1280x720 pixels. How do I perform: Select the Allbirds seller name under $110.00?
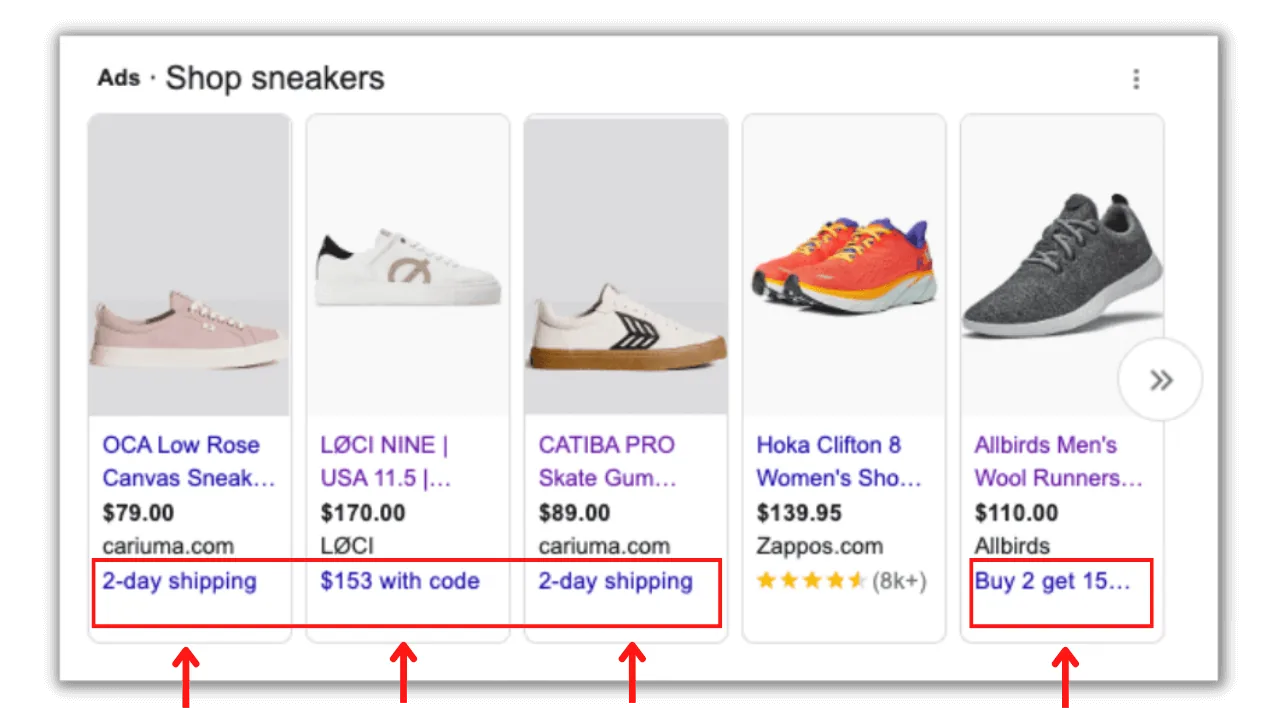(x=1012, y=546)
